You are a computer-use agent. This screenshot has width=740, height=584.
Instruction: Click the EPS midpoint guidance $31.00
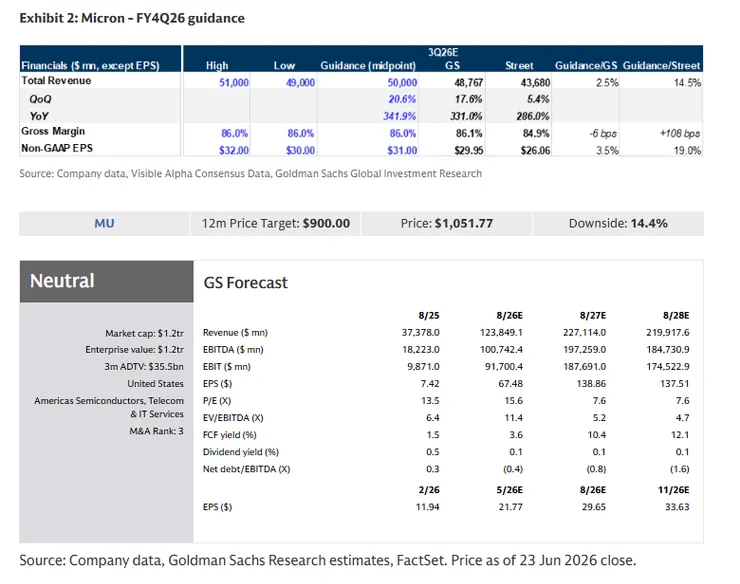point(402,151)
